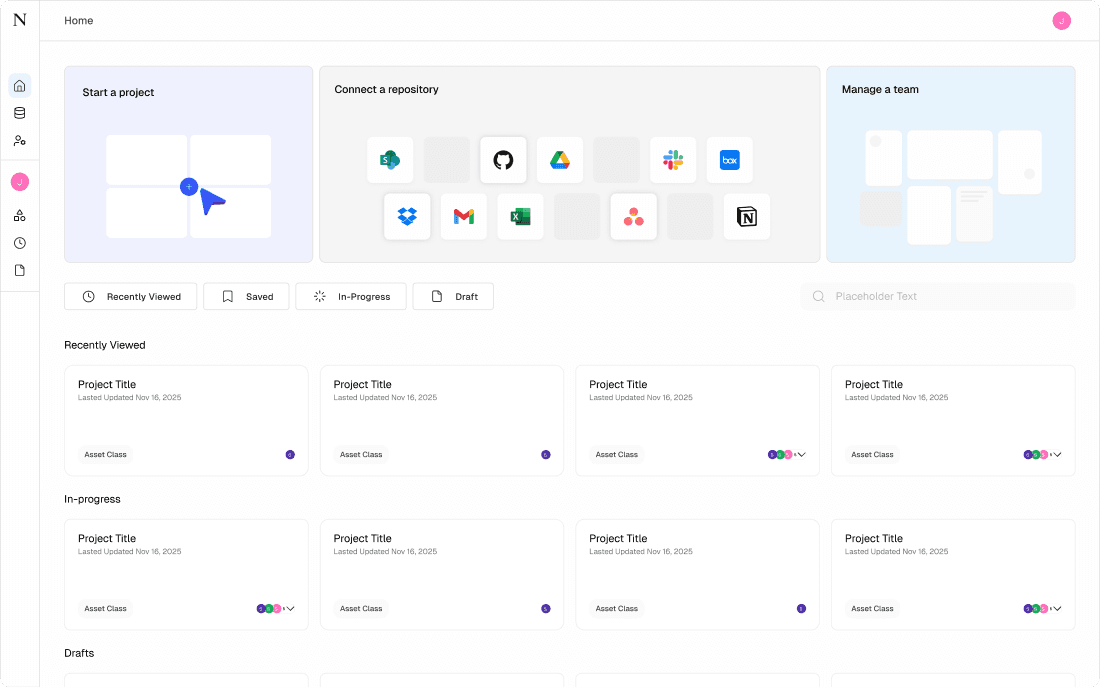The width and height of the screenshot is (1100, 688).
Task: Open the clock history icon in sidebar
Action: [x=20, y=243]
